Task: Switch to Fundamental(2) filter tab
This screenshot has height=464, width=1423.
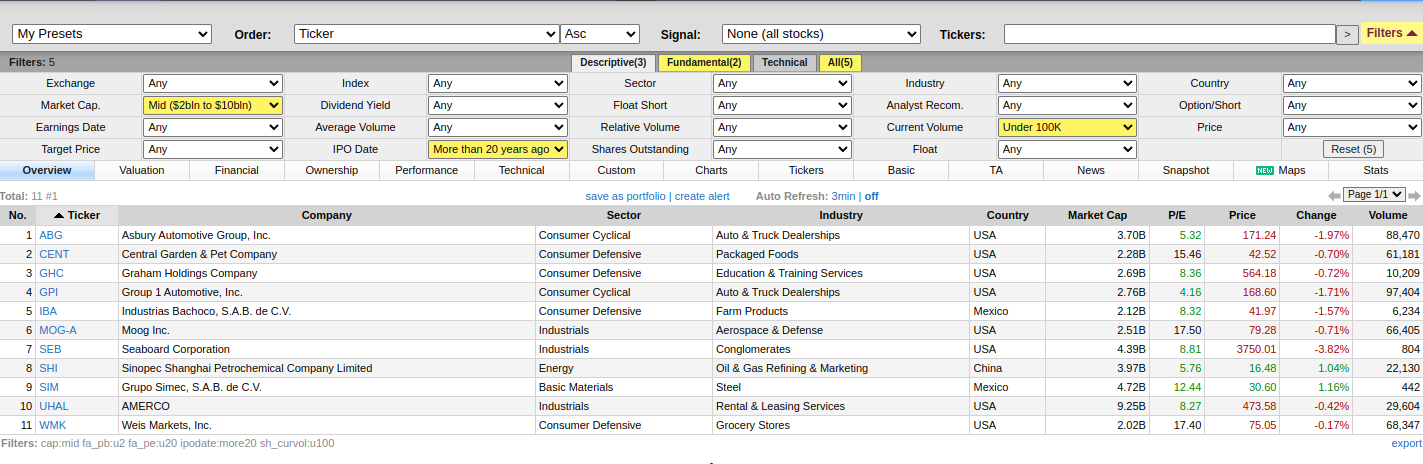Action: (x=703, y=62)
